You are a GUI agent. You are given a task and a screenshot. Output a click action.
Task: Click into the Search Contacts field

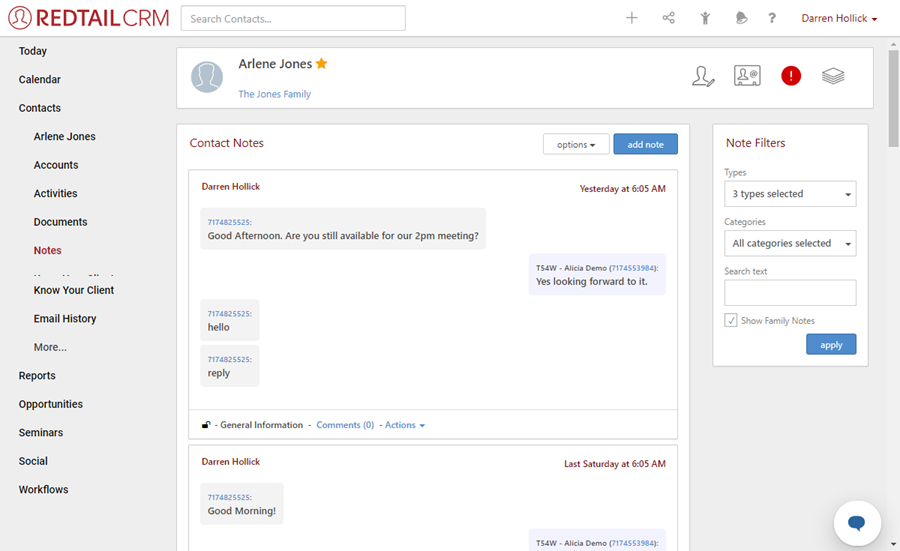[293, 18]
